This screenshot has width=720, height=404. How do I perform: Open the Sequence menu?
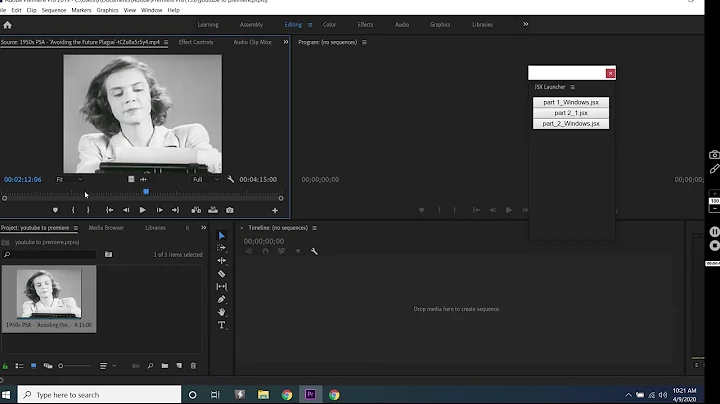[54, 10]
